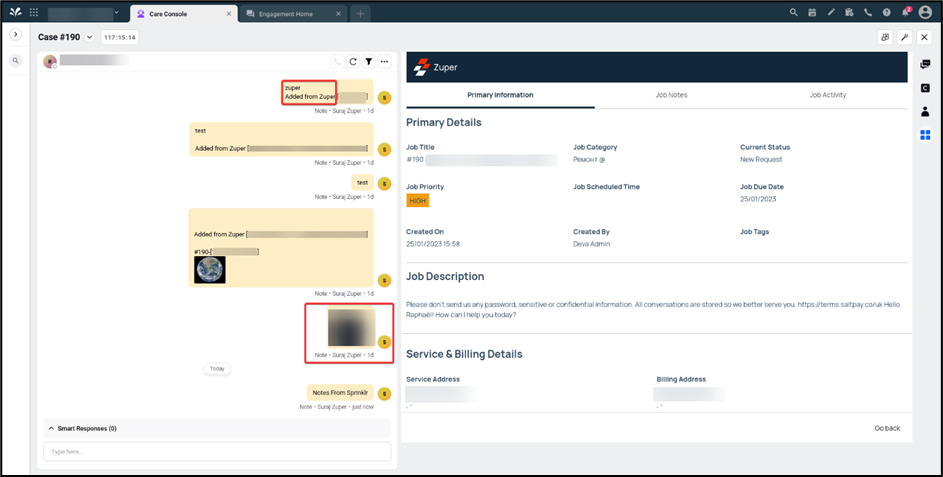Viewport: 943px width, 477px height.
Task: Close the Care Console tab
Action: click(x=229, y=14)
